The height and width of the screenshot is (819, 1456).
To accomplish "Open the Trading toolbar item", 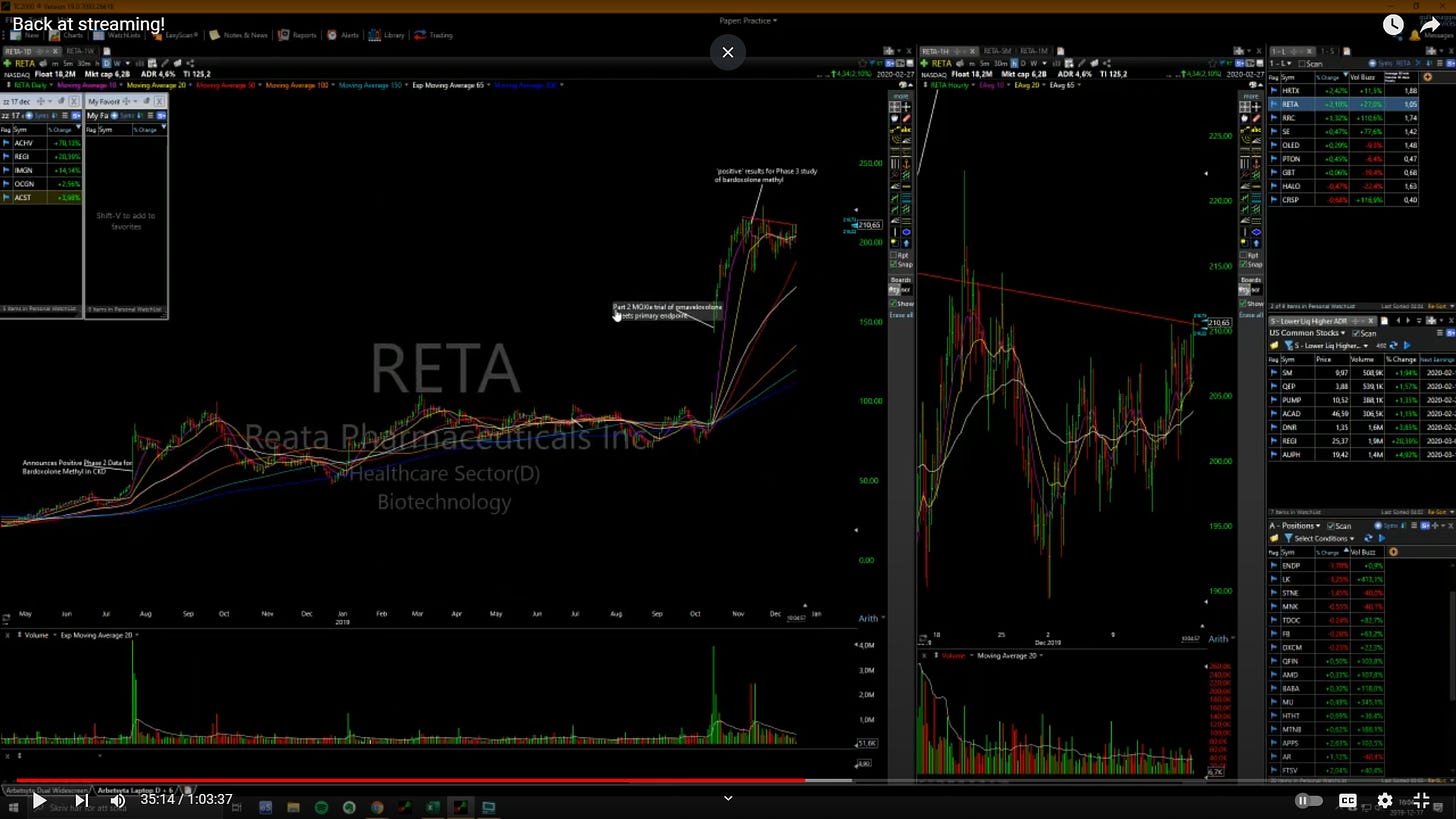I will click(433, 35).
